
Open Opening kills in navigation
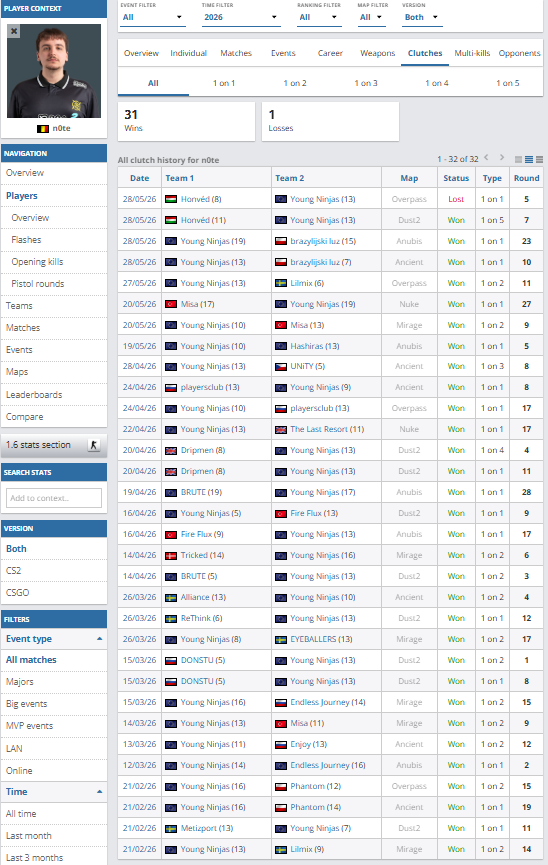(x=54, y=261)
